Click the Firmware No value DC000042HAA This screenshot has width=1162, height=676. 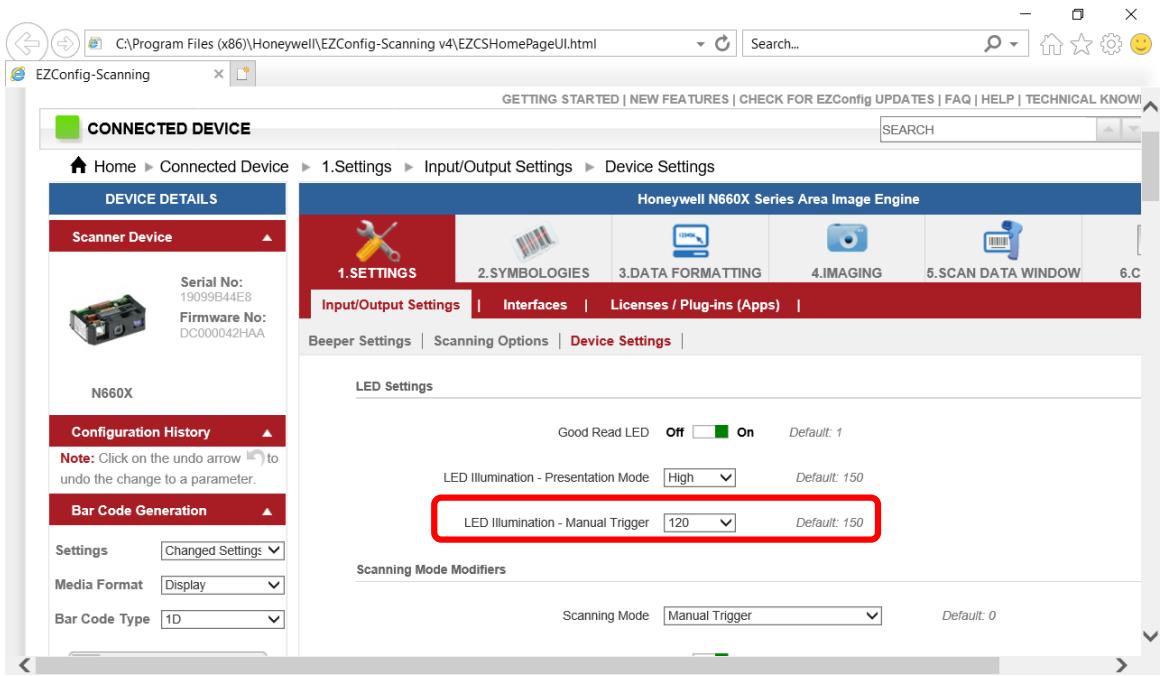coord(222,333)
